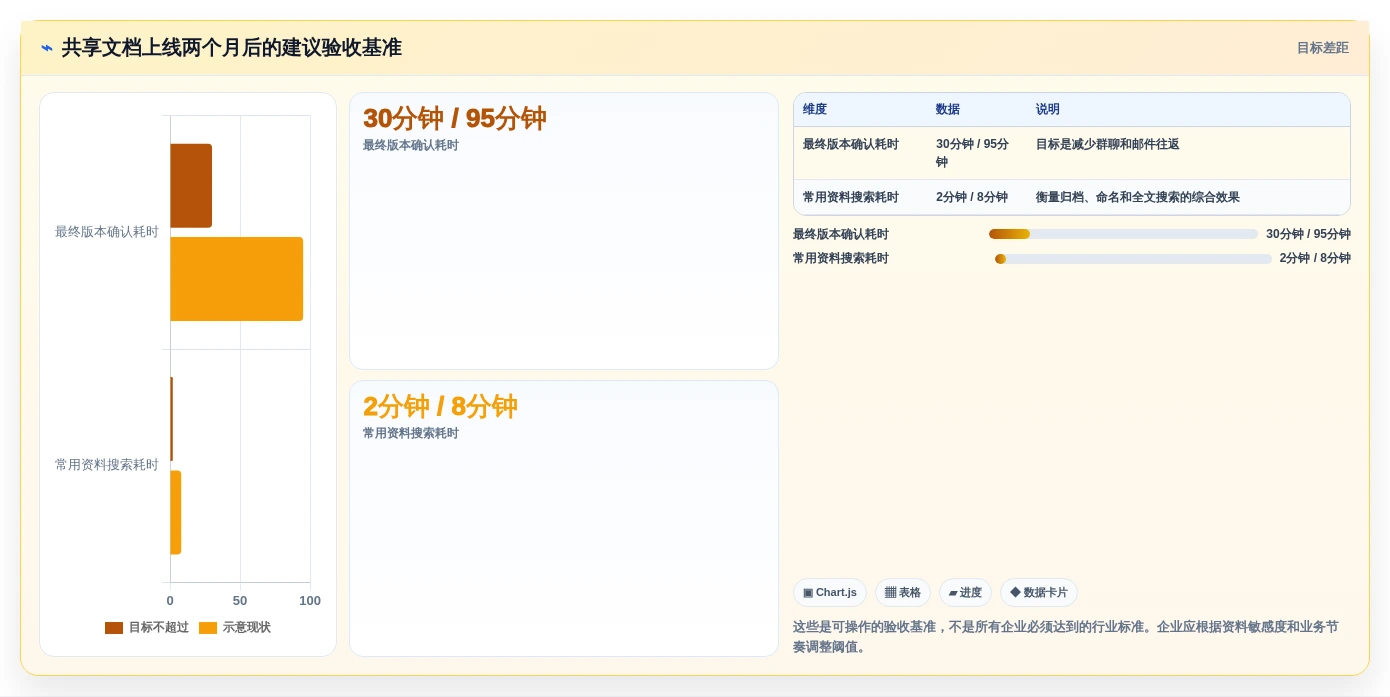Viewport: 1390px width, 697px height.
Task: Click the 常用资料搜索耗时 card caption
Action: click(x=410, y=434)
